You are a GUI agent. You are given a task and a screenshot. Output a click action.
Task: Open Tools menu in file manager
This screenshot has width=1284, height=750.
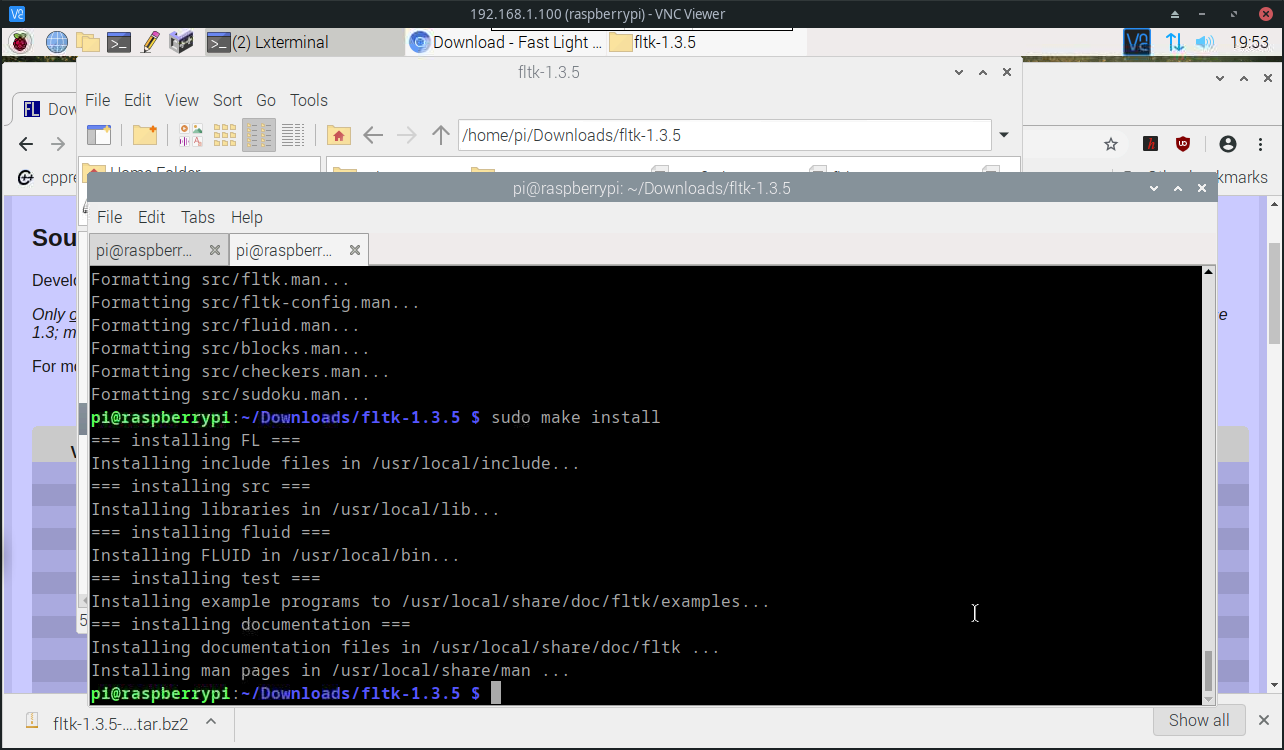click(309, 100)
